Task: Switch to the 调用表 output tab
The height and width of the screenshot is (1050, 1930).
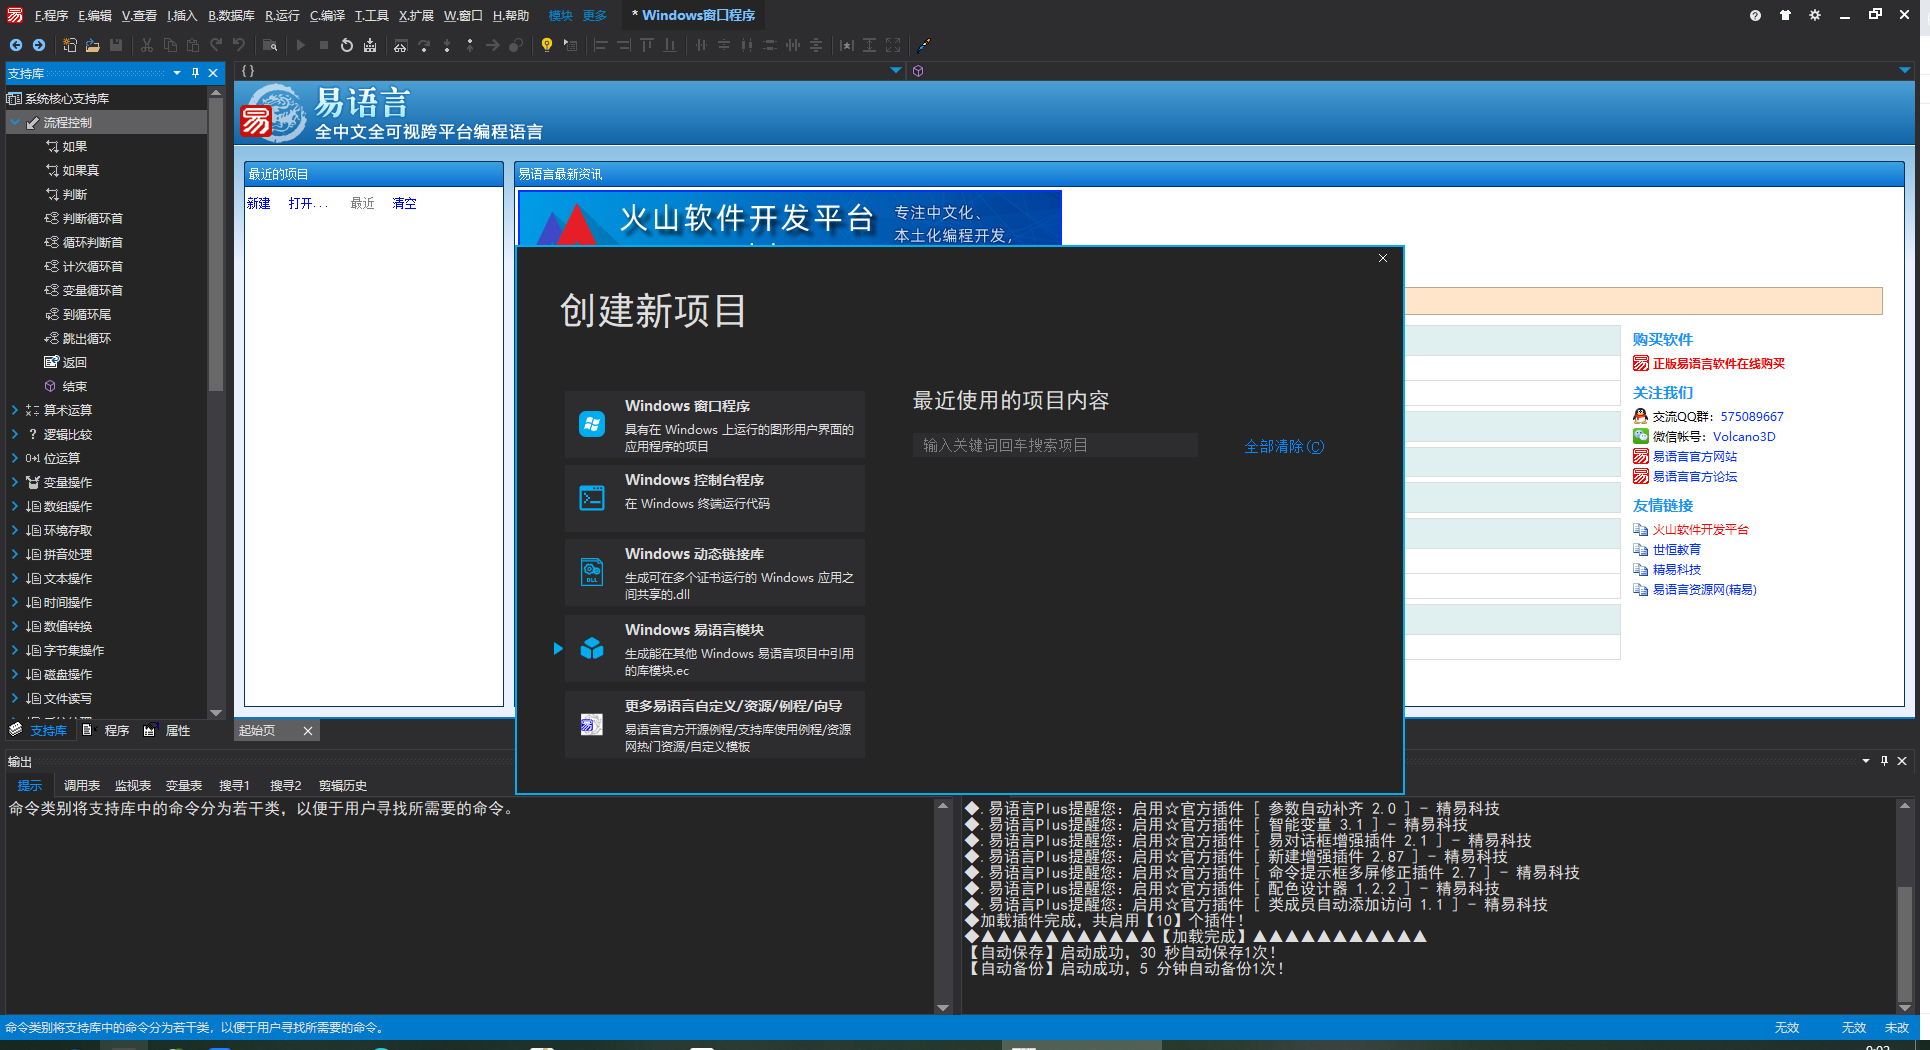Action: [x=82, y=785]
